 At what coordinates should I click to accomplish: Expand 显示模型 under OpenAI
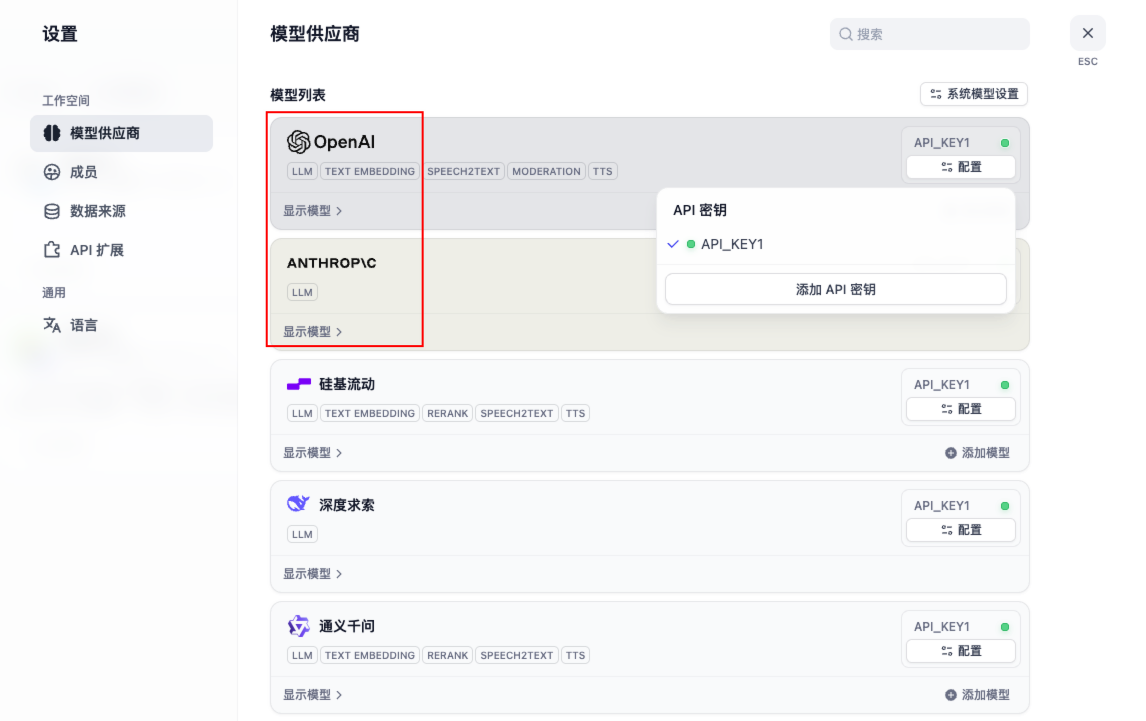pos(313,211)
